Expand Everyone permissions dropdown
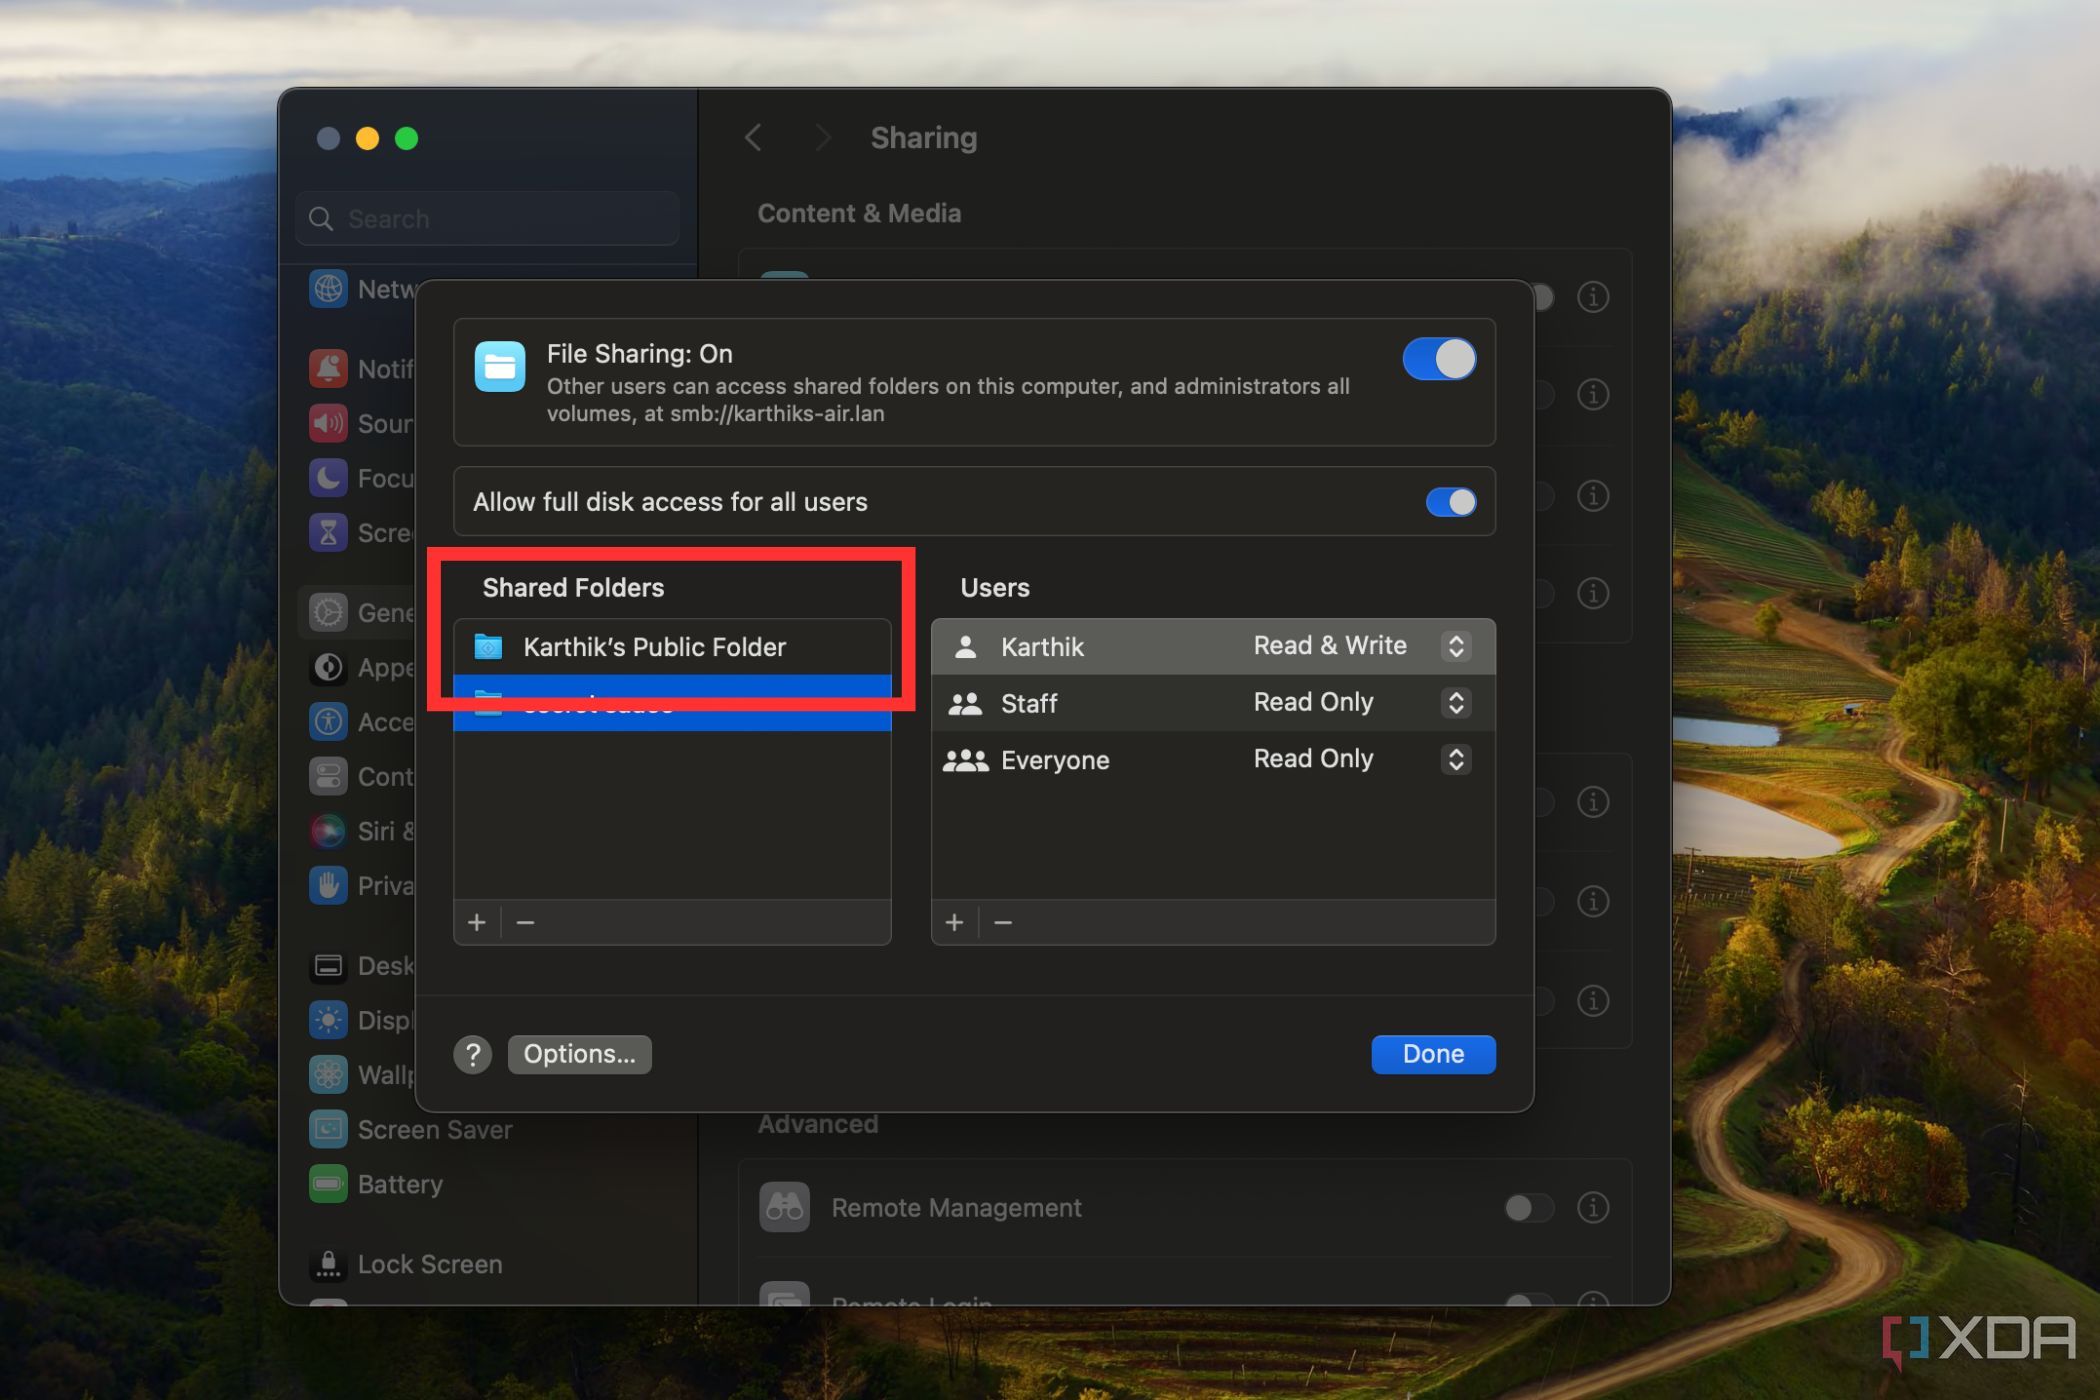 click(1448, 759)
